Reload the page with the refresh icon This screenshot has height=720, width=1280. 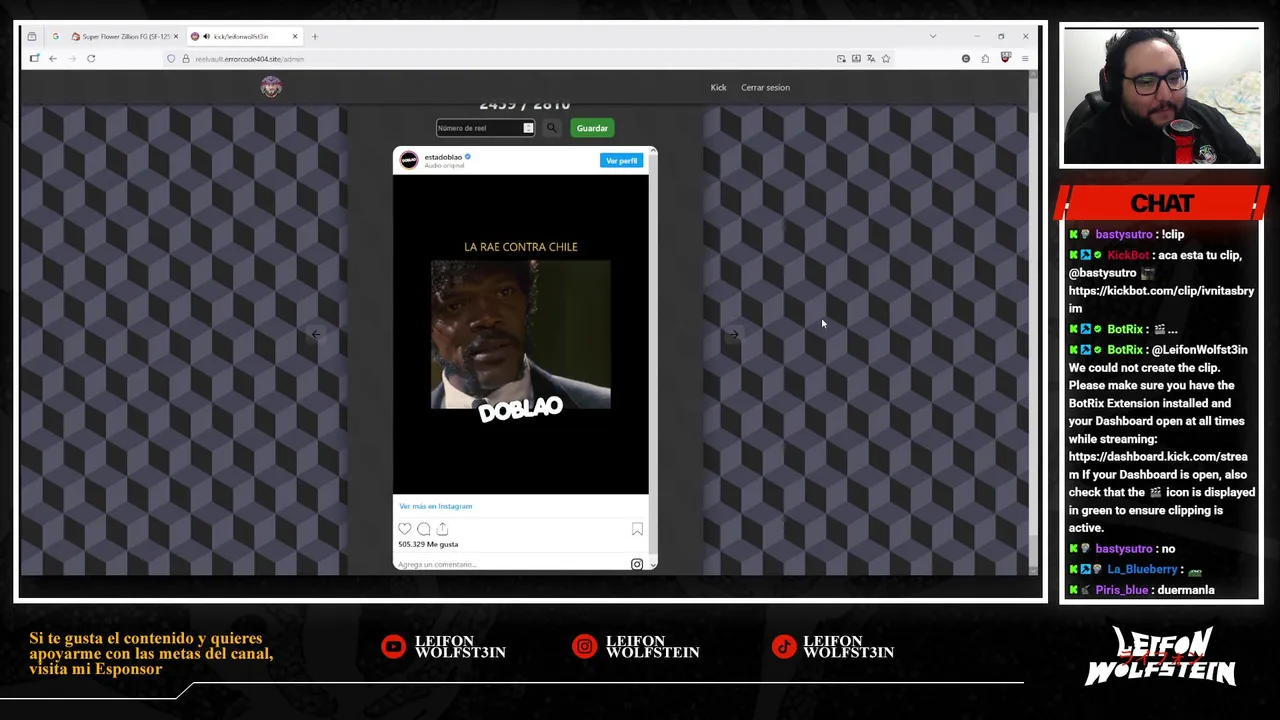(x=91, y=59)
